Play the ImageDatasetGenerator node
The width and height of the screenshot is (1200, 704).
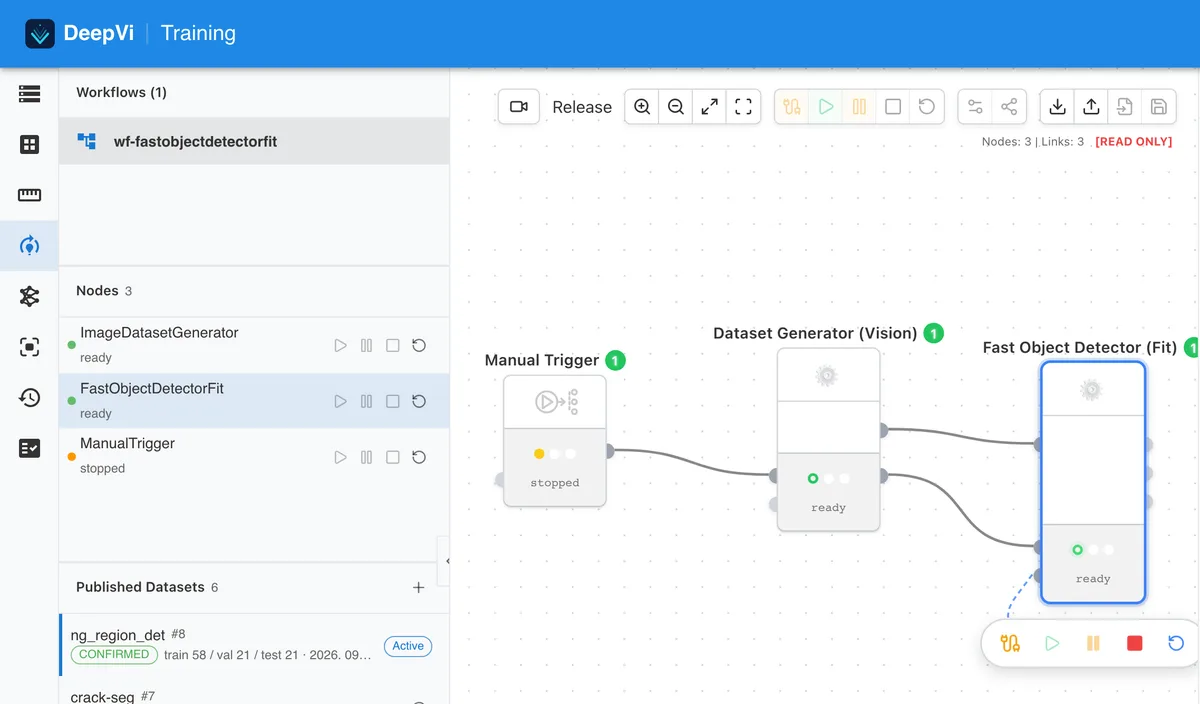point(340,346)
